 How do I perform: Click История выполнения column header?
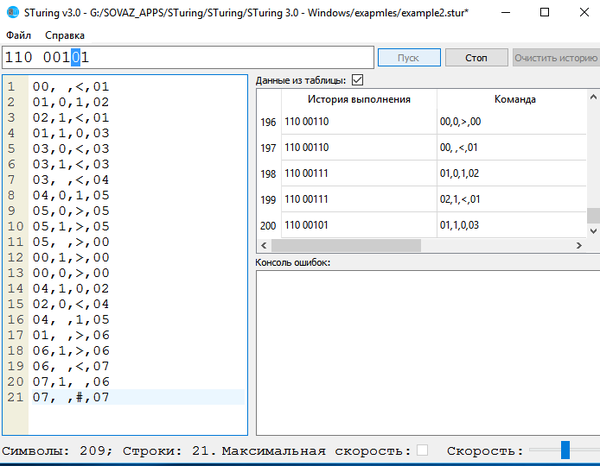359,99
